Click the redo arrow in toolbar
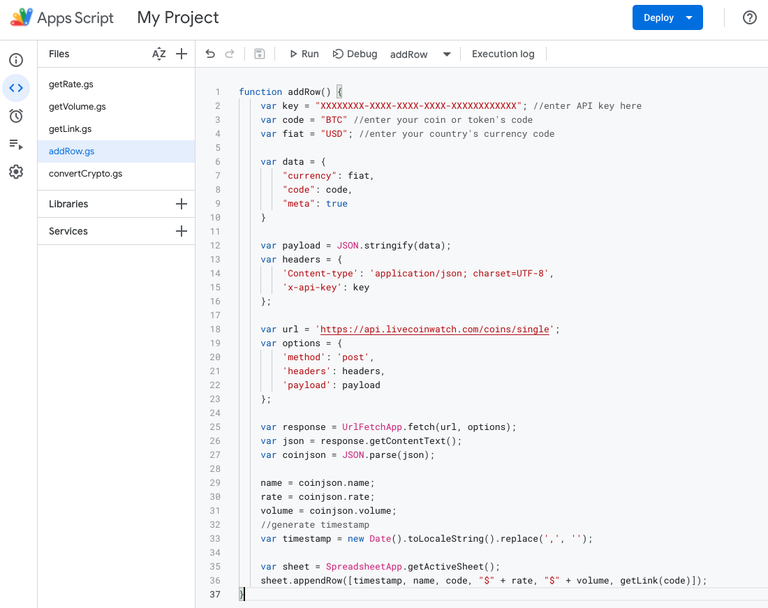The height and width of the screenshot is (608, 768). (230, 54)
